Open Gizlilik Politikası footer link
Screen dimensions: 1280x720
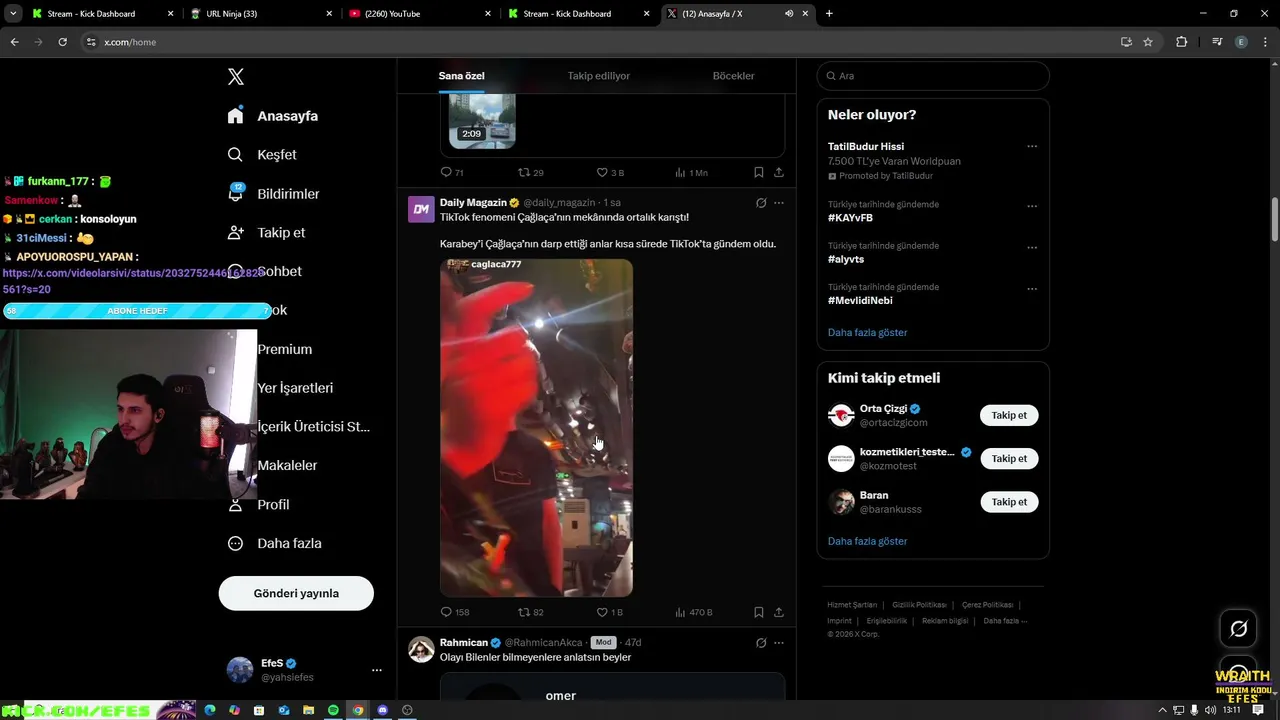[x=919, y=605]
